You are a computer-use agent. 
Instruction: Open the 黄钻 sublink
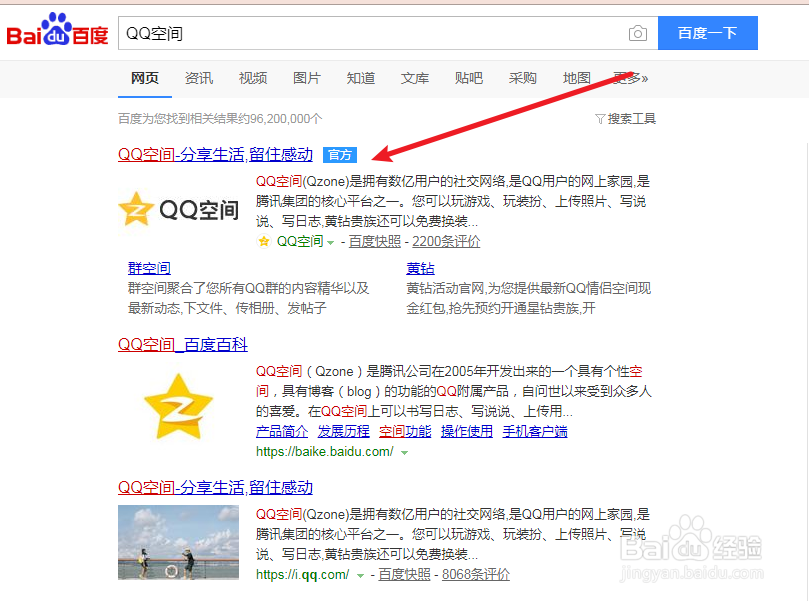click(420, 268)
